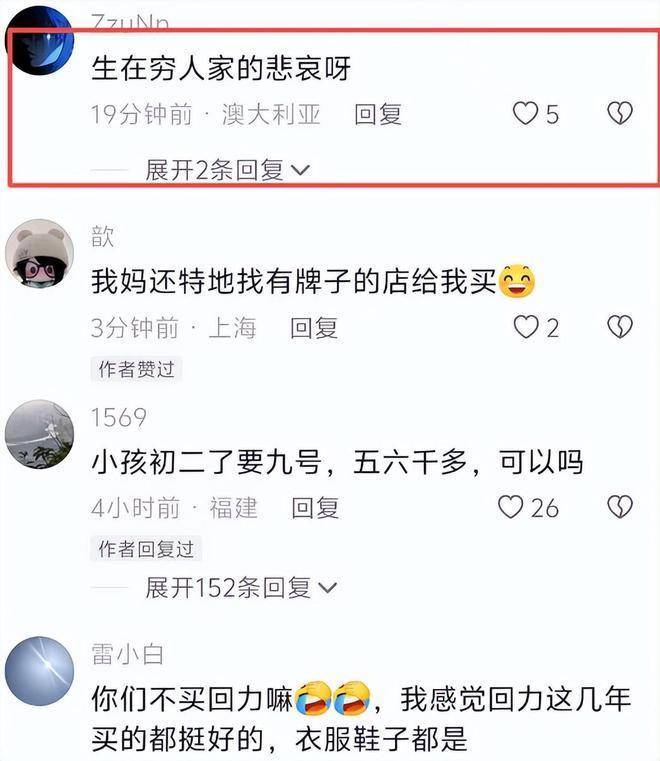Click the 作者回复过 tag
The width and height of the screenshot is (660, 761).
146,549
